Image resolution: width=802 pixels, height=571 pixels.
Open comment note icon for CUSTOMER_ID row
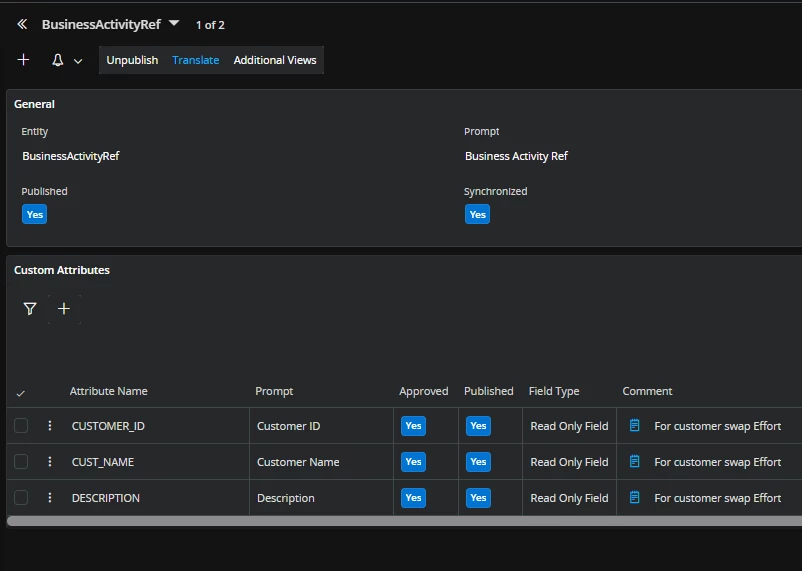tap(634, 426)
